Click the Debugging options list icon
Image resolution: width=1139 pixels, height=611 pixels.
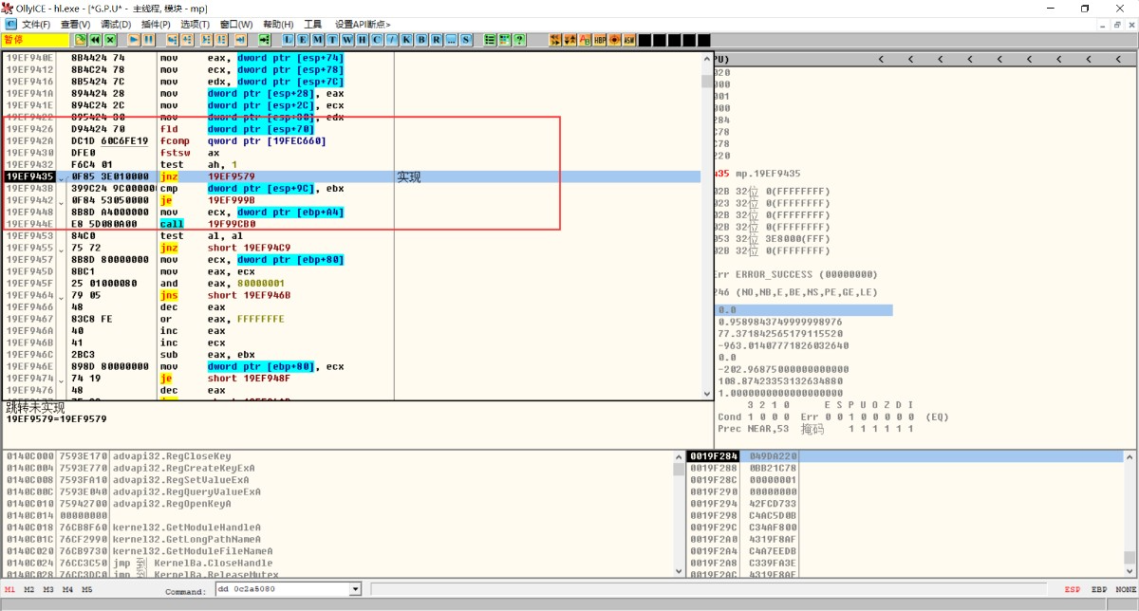pos(490,40)
